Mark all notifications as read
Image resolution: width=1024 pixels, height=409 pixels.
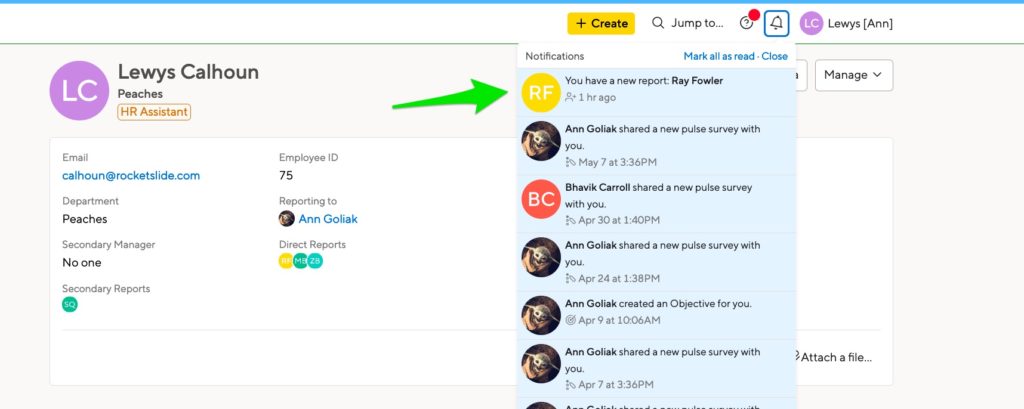tap(718, 56)
